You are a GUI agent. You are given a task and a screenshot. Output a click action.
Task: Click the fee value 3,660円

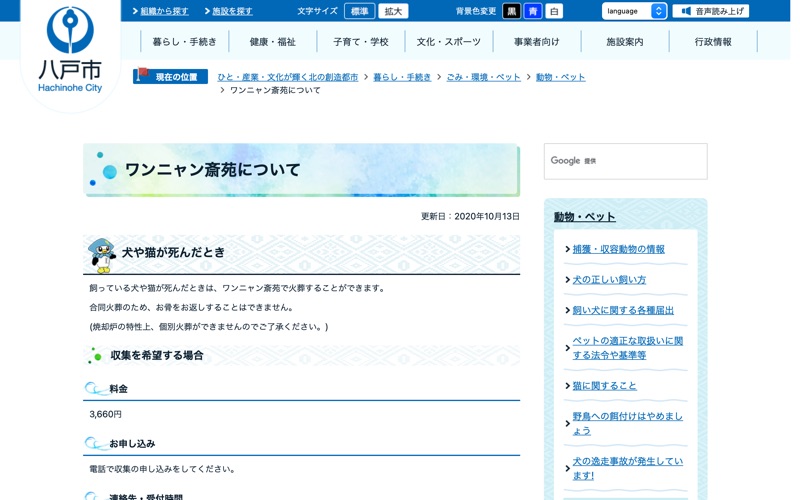click(106, 414)
